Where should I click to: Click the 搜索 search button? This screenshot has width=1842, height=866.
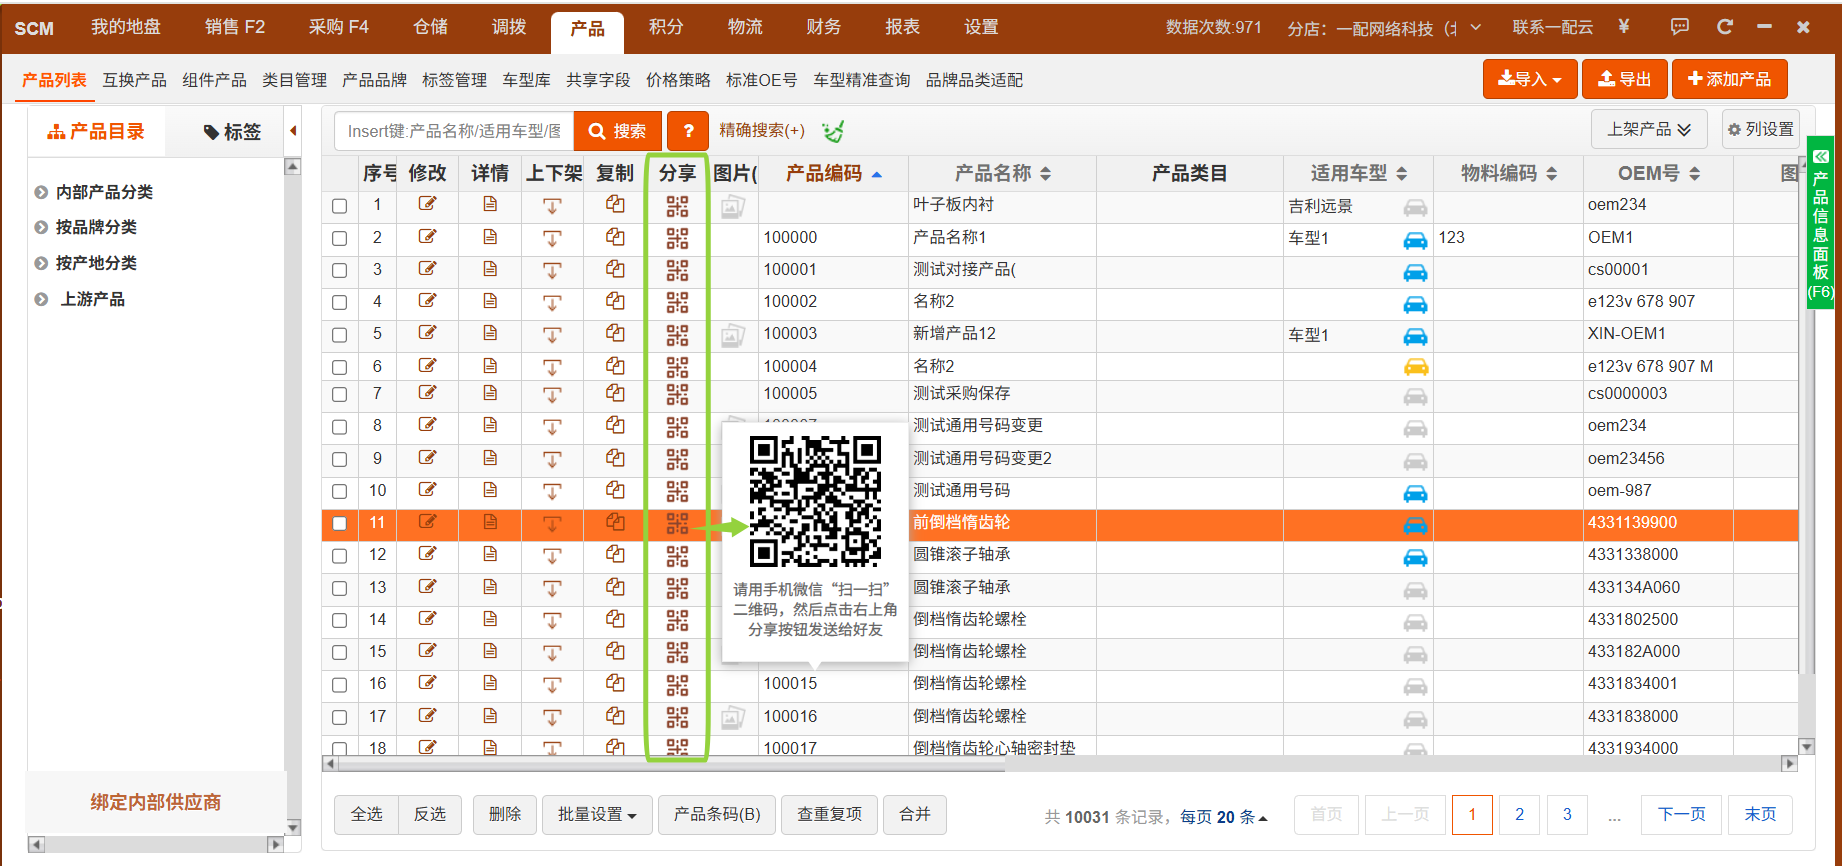tap(617, 131)
